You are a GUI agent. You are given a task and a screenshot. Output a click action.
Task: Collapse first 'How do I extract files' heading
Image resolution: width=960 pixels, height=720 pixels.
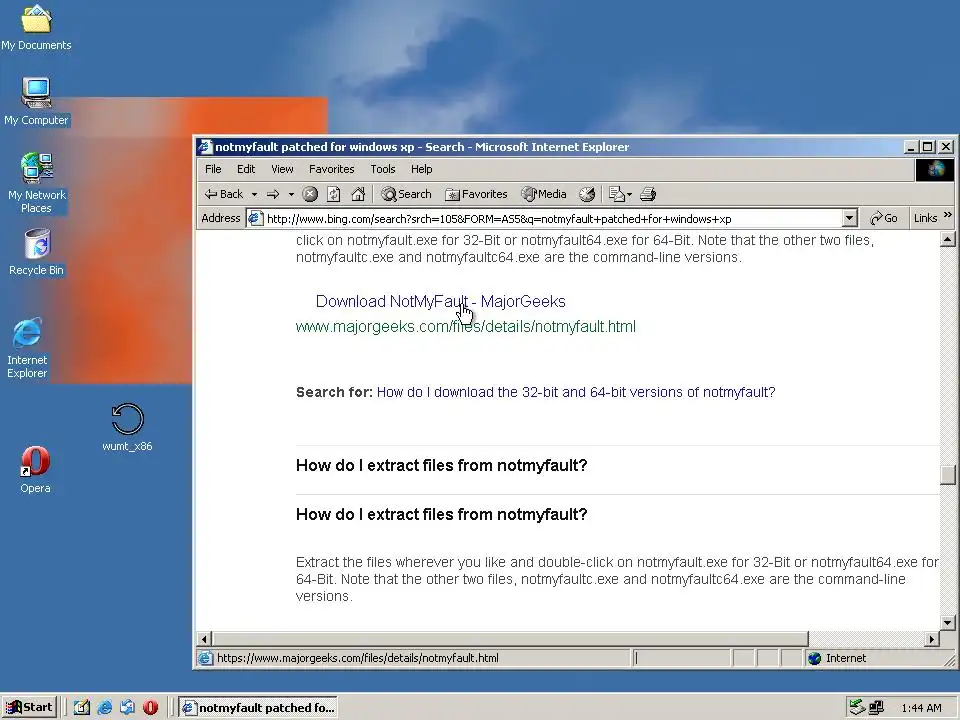tap(441, 465)
